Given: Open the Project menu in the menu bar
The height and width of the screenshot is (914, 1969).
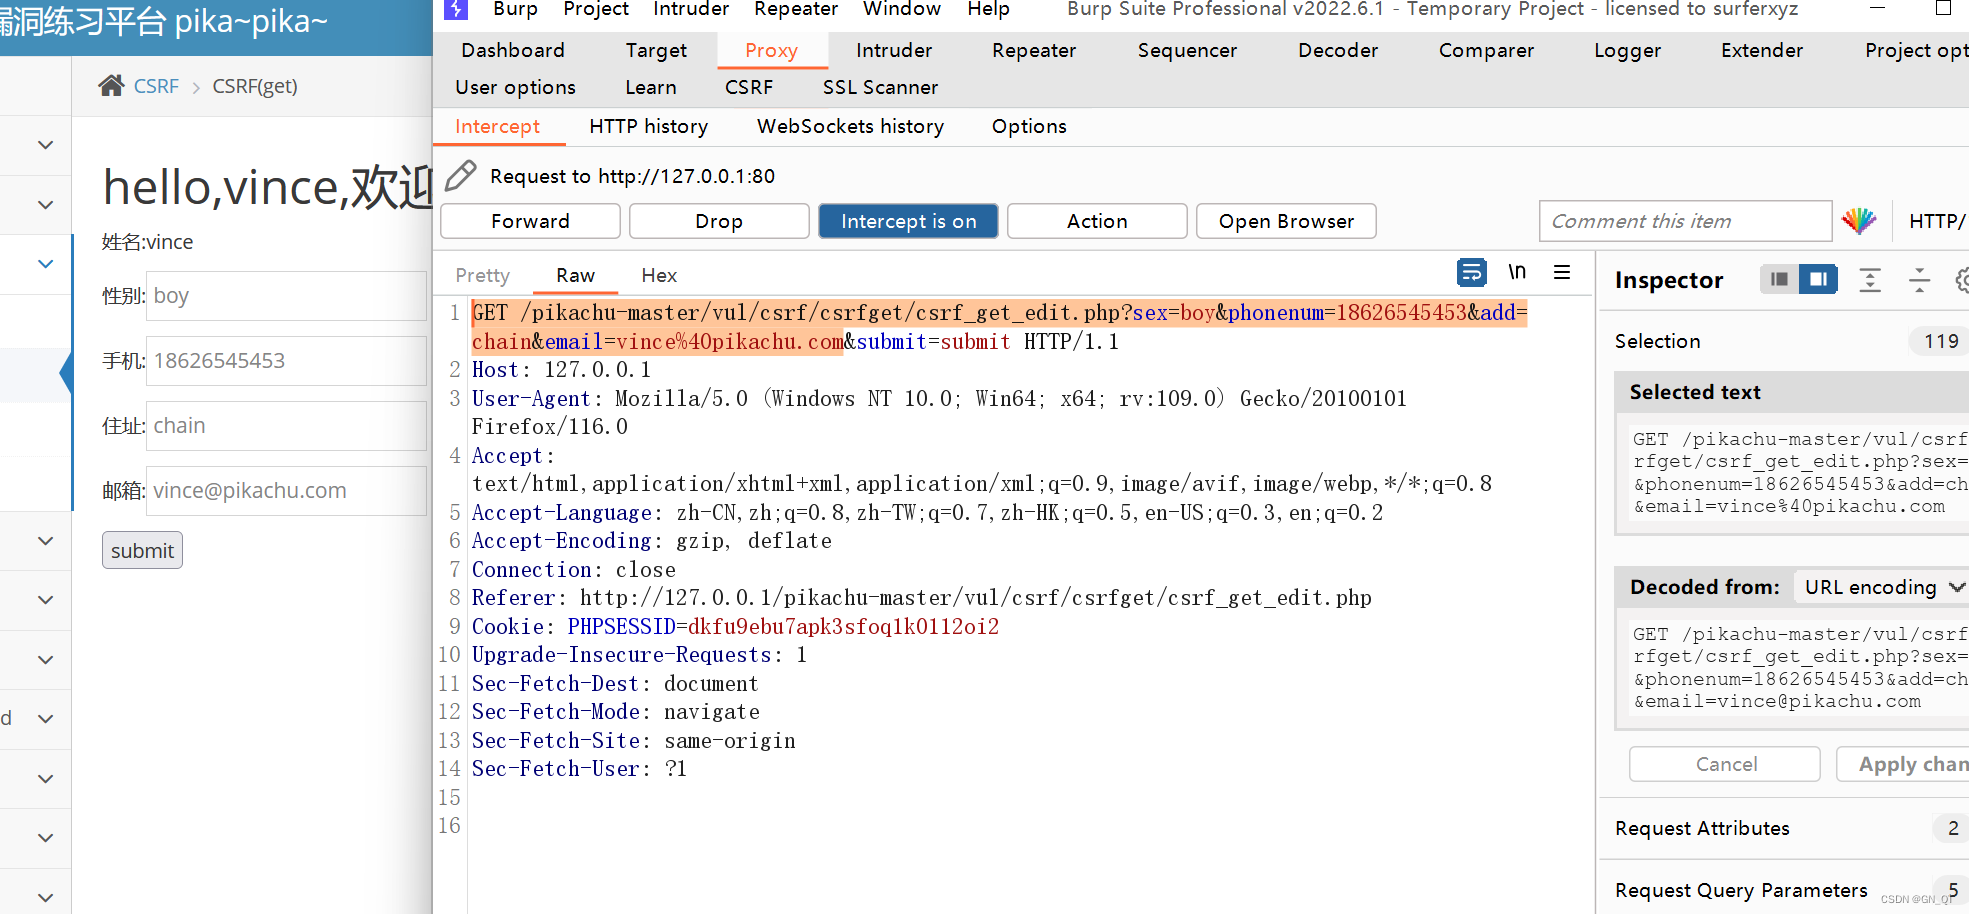Looking at the screenshot, I should [596, 9].
